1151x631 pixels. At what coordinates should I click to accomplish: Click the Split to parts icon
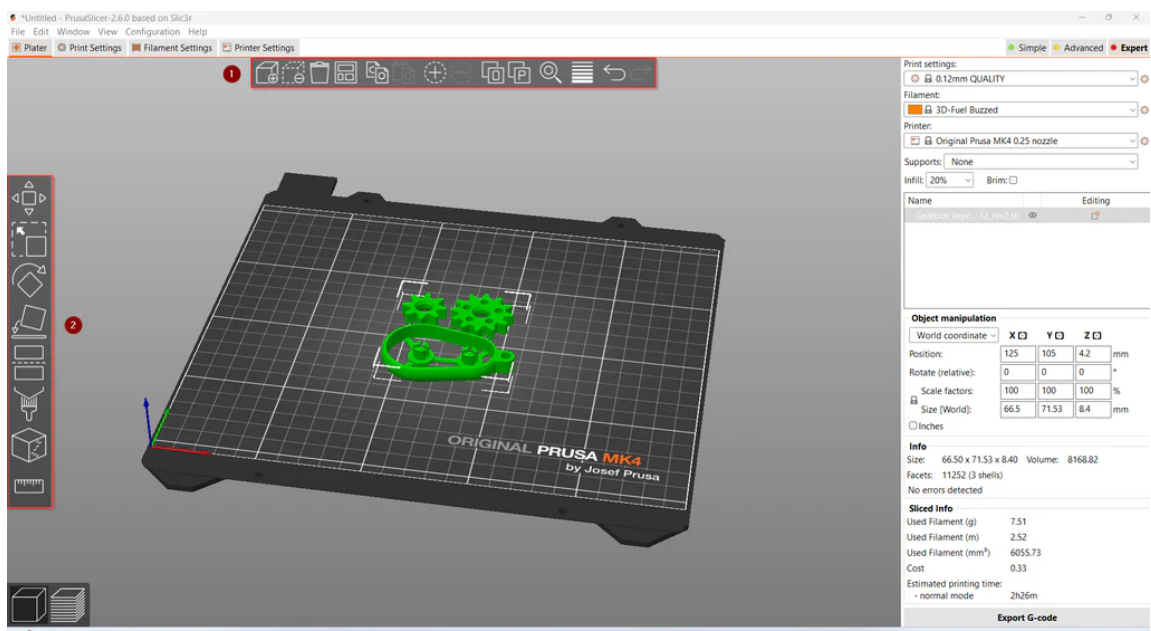(x=519, y=73)
